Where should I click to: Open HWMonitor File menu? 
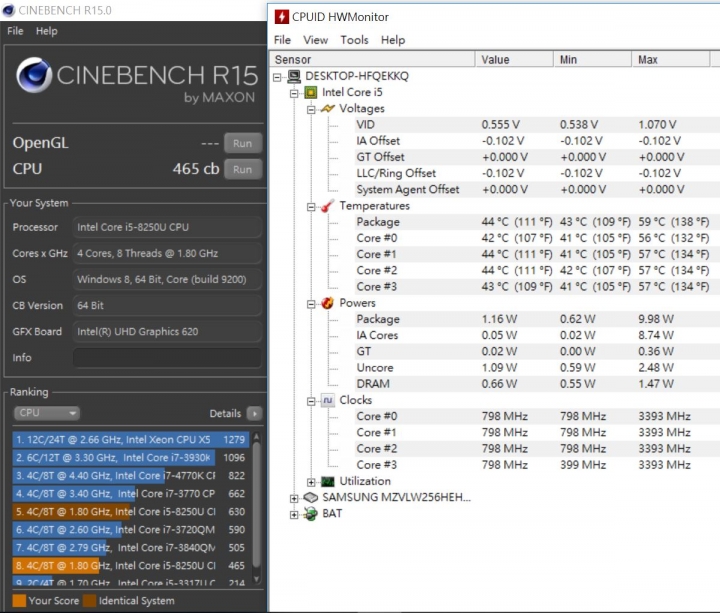(x=282, y=40)
